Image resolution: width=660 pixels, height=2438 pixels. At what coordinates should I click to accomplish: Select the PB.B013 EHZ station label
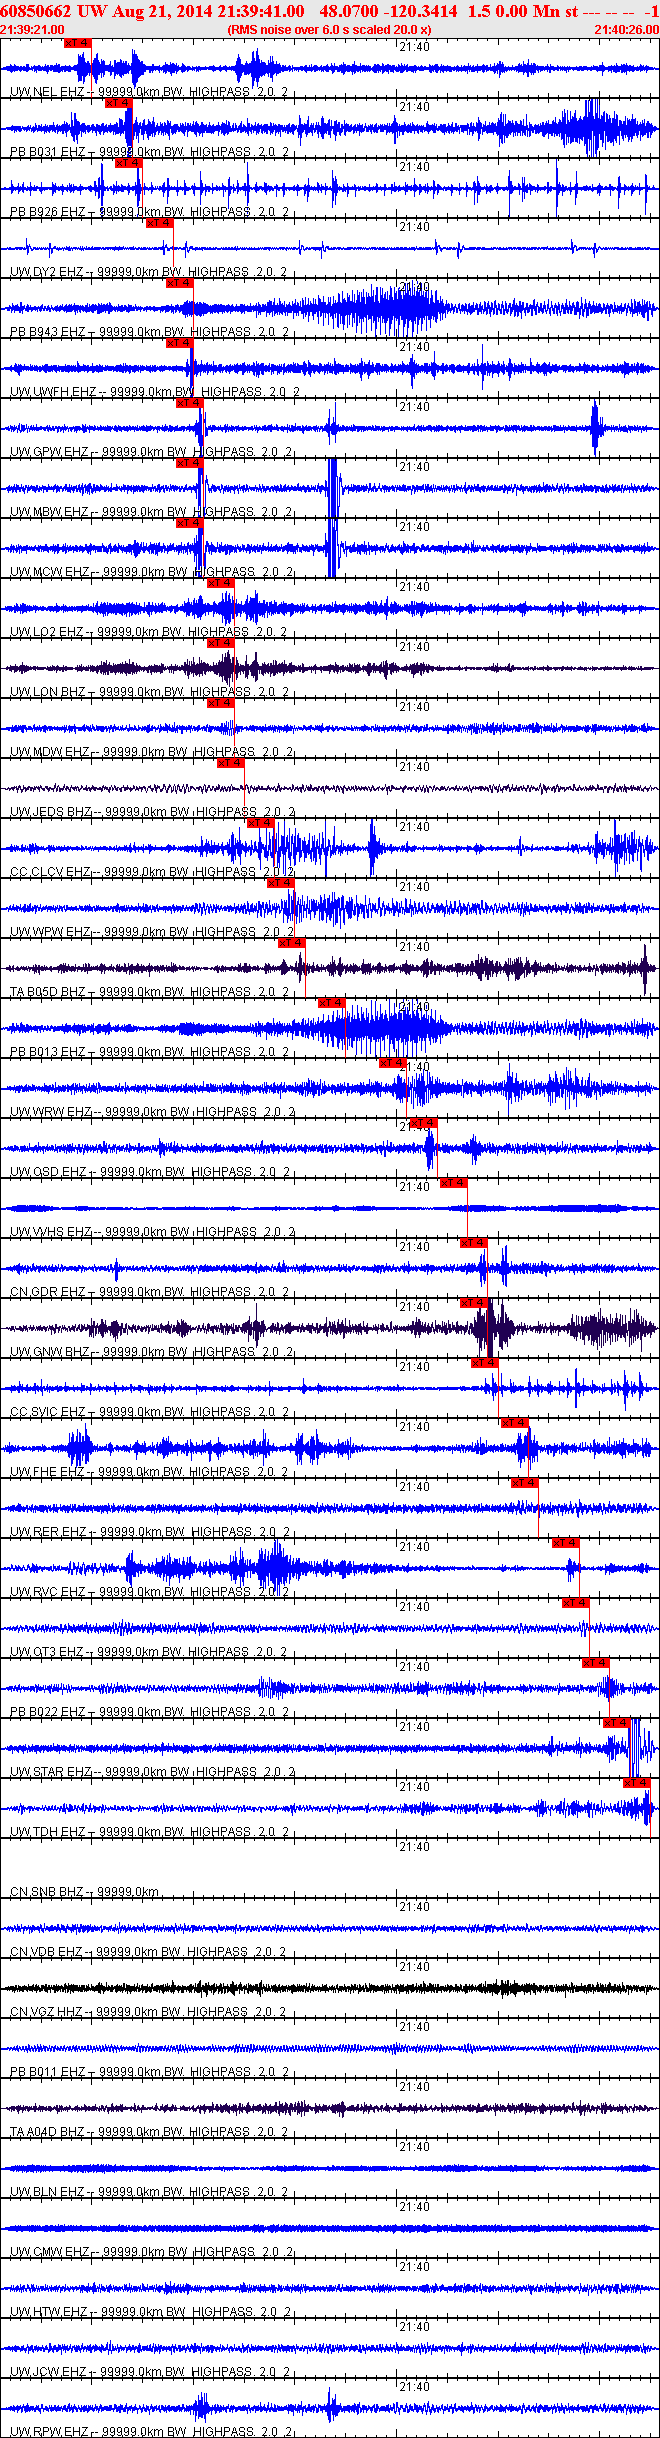[x=47, y=1052]
